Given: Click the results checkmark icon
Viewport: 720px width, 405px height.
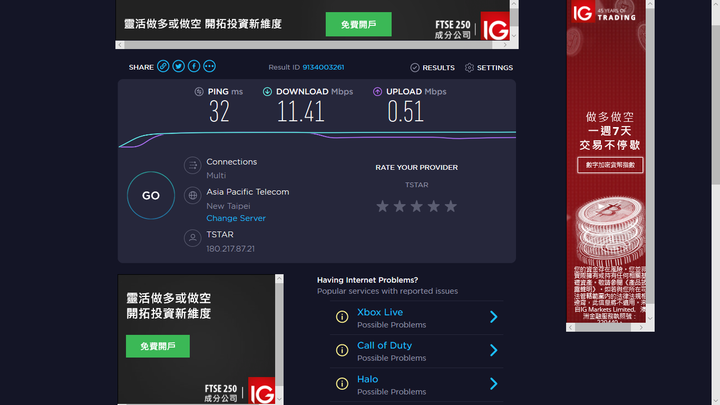Looking at the screenshot, I should (415, 68).
